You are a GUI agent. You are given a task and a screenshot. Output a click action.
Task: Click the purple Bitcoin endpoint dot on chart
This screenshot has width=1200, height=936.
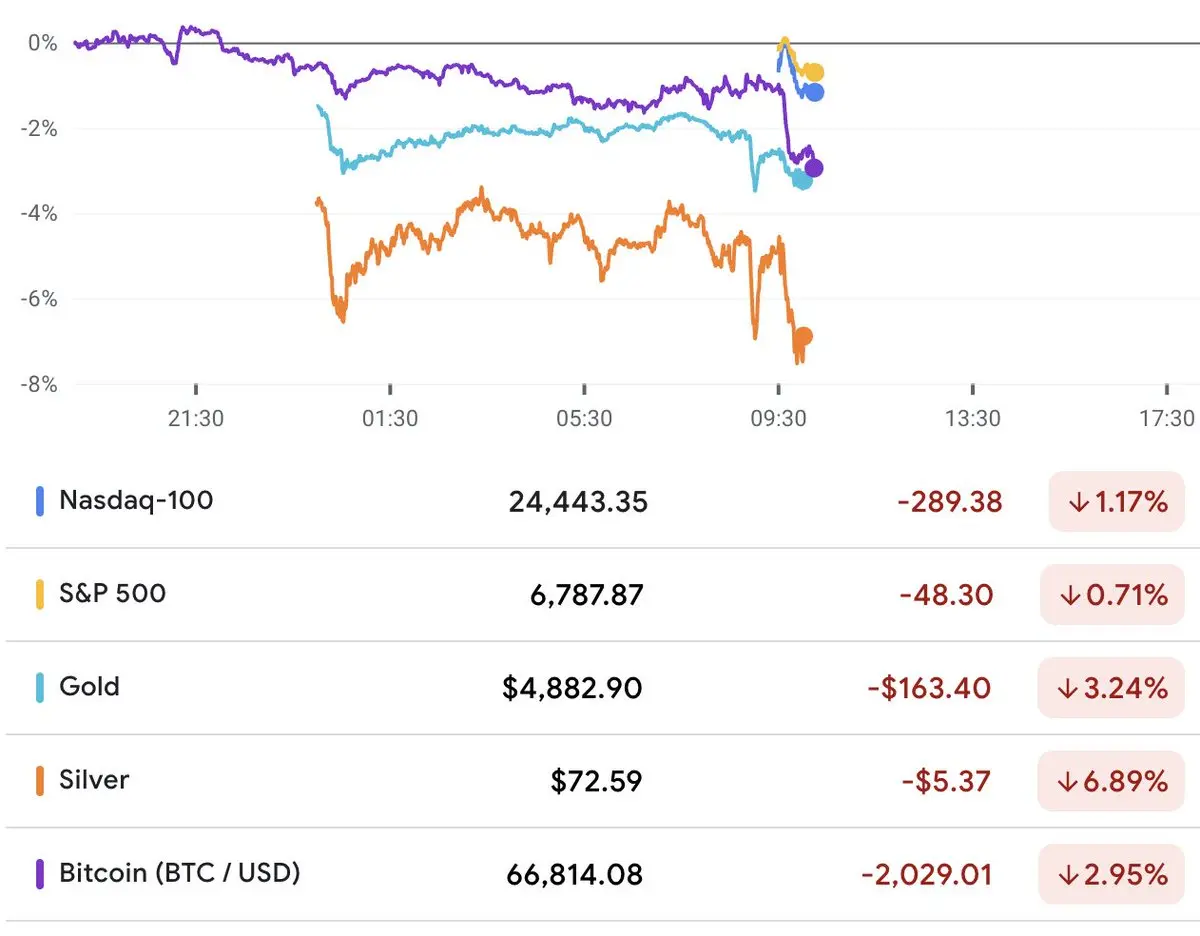pyautogui.click(x=814, y=168)
